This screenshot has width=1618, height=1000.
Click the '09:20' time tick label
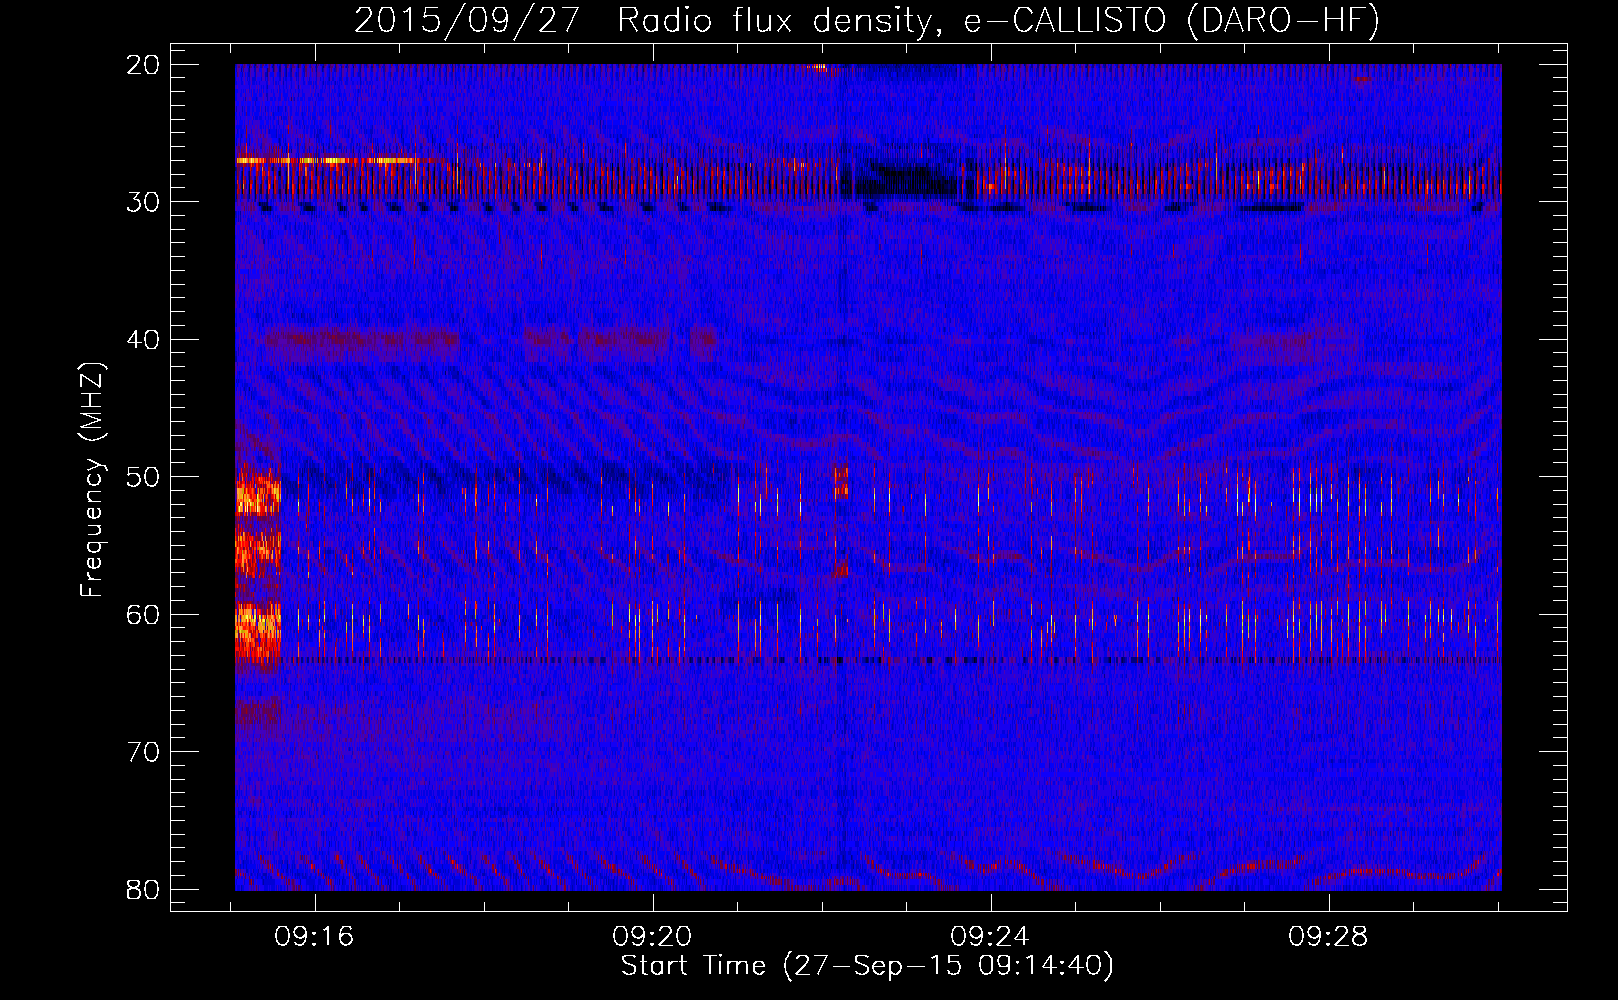653,937
